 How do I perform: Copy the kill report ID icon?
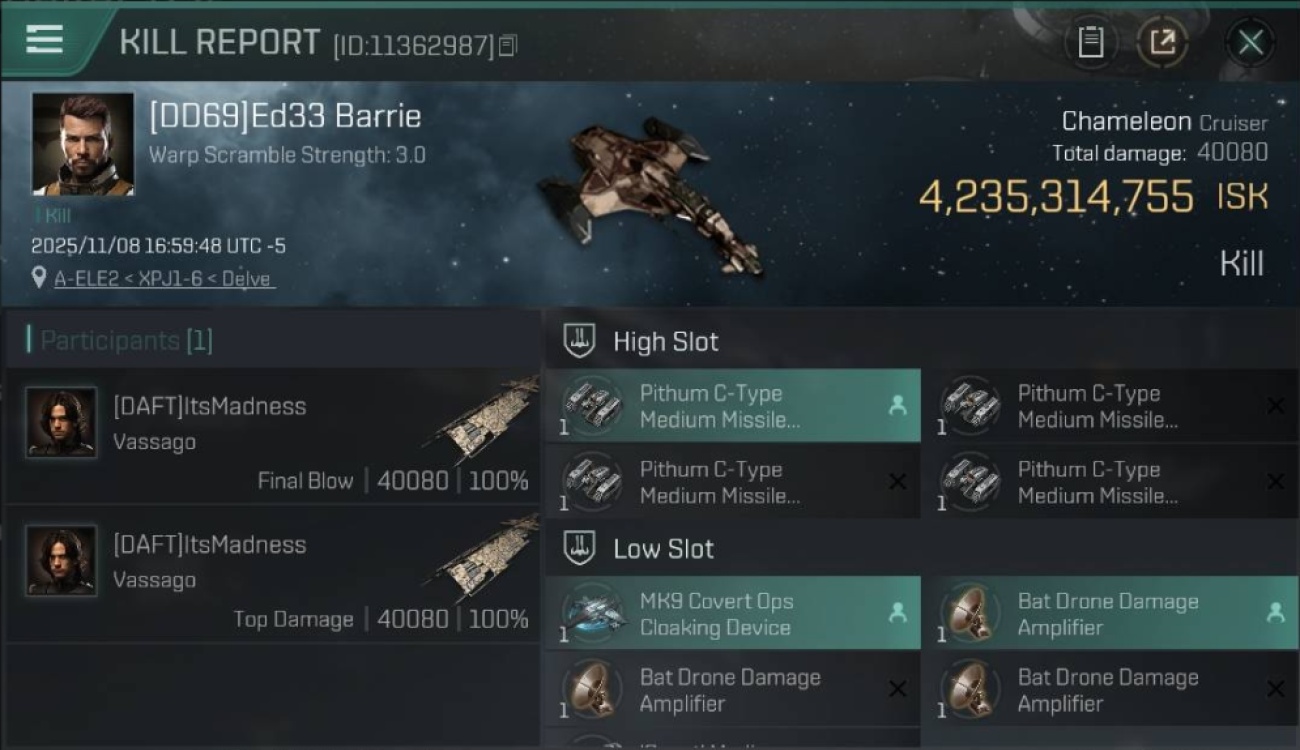tap(508, 45)
